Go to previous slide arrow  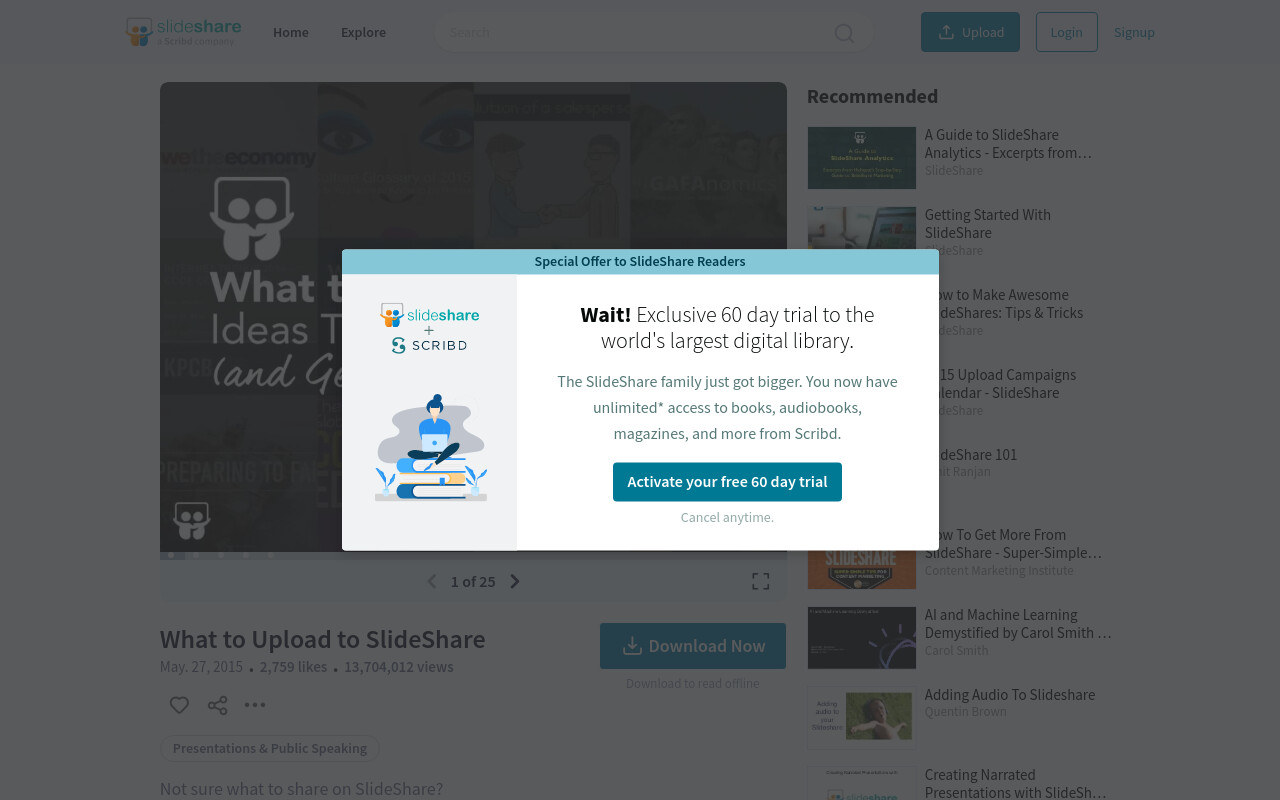(x=432, y=581)
